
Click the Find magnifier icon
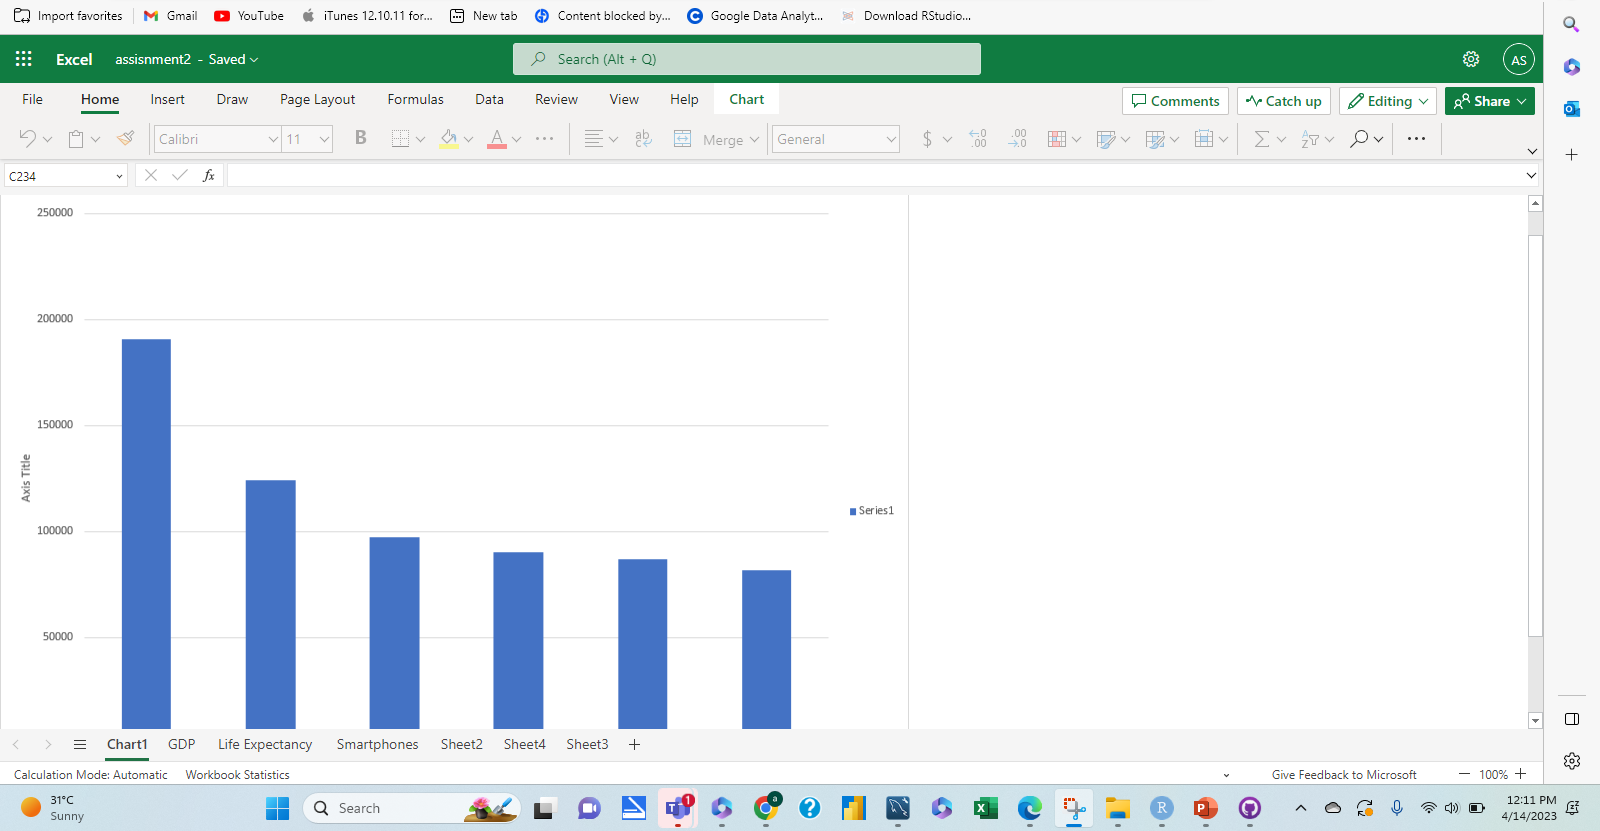tap(1359, 139)
